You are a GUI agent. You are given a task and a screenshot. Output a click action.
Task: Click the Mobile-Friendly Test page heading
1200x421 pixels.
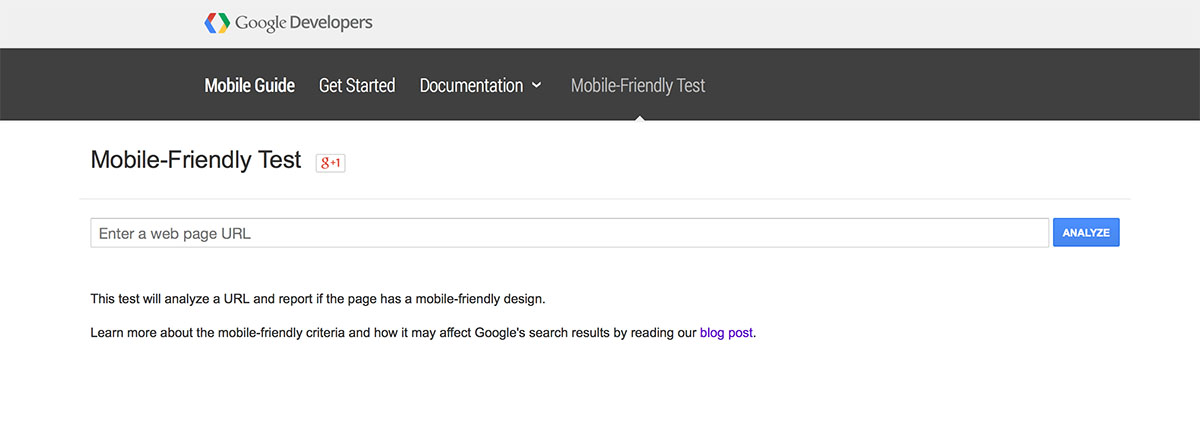196,160
